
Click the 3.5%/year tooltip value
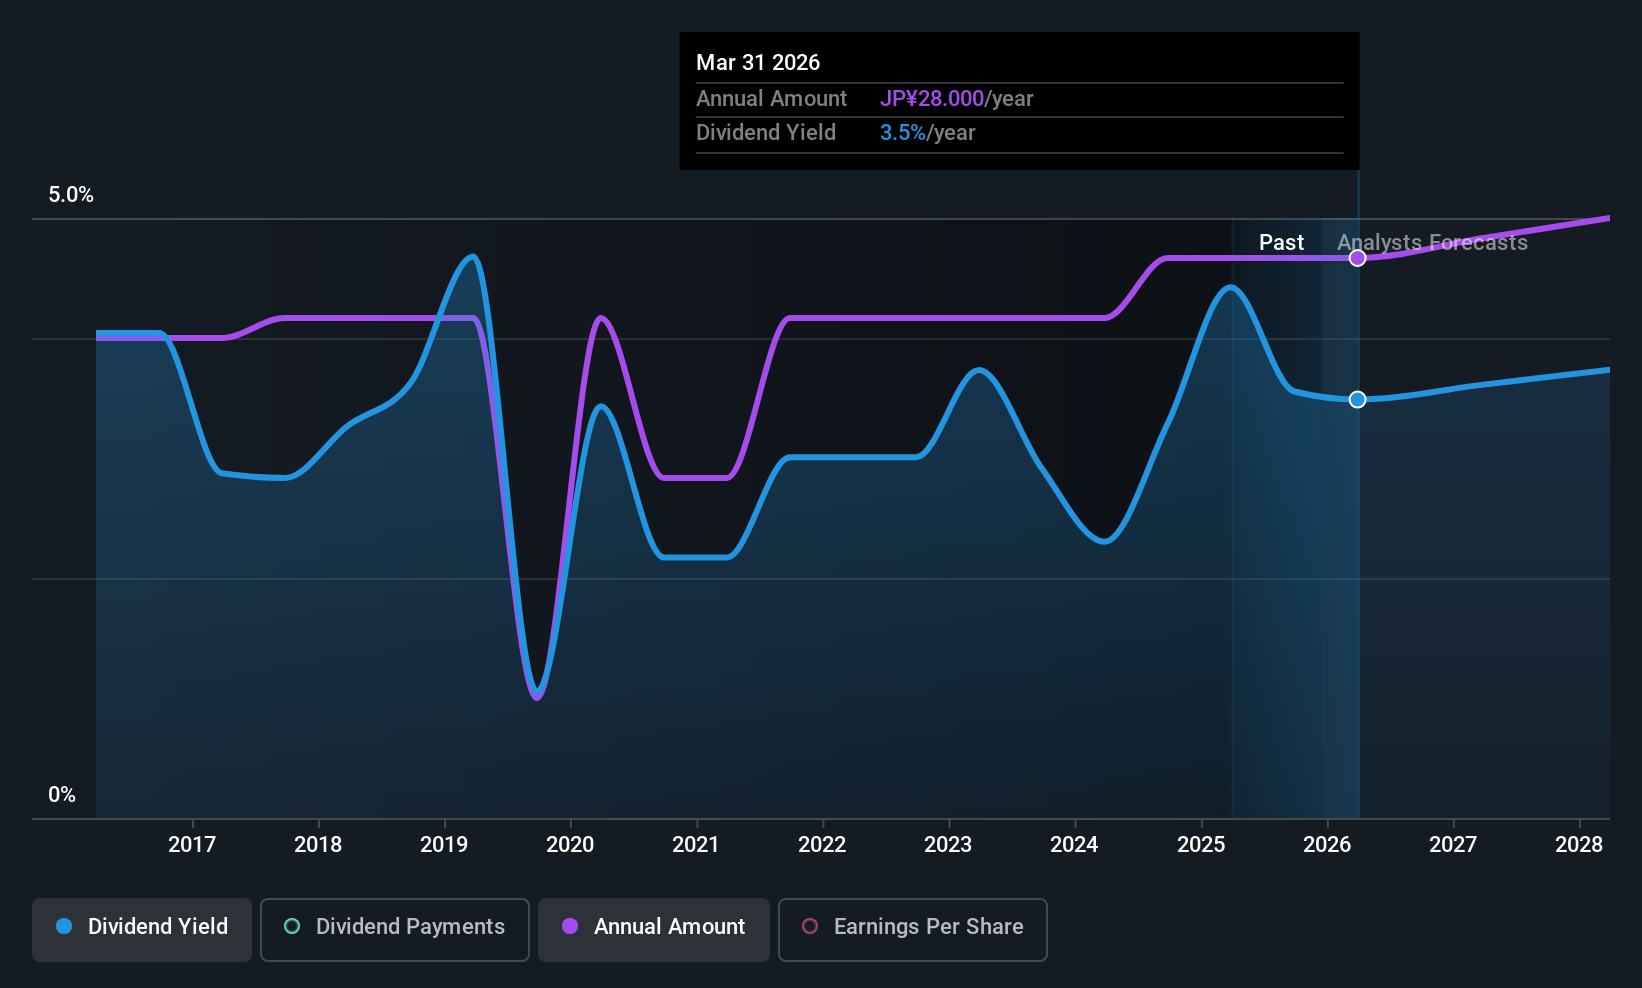(x=927, y=133)
